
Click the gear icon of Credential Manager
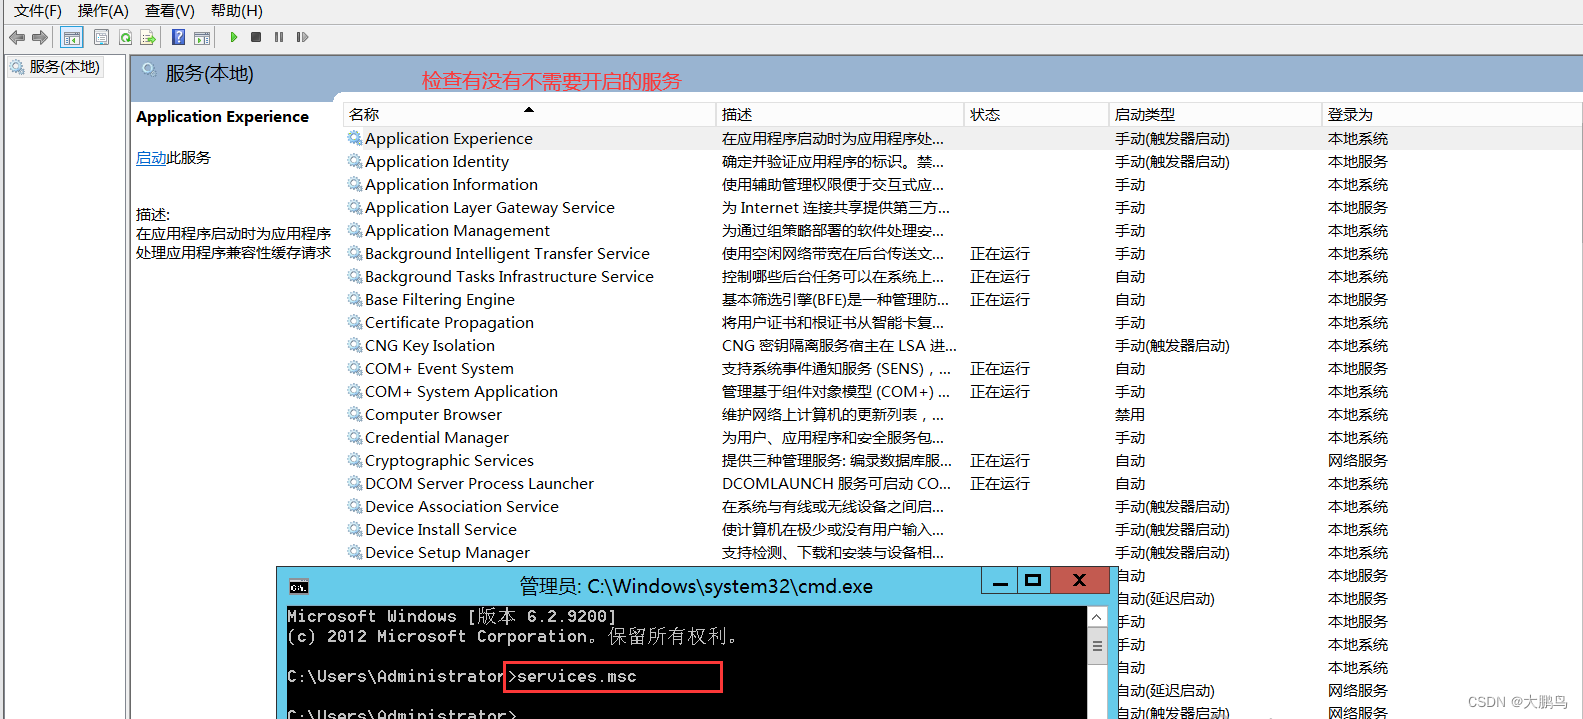pos(355,437)
